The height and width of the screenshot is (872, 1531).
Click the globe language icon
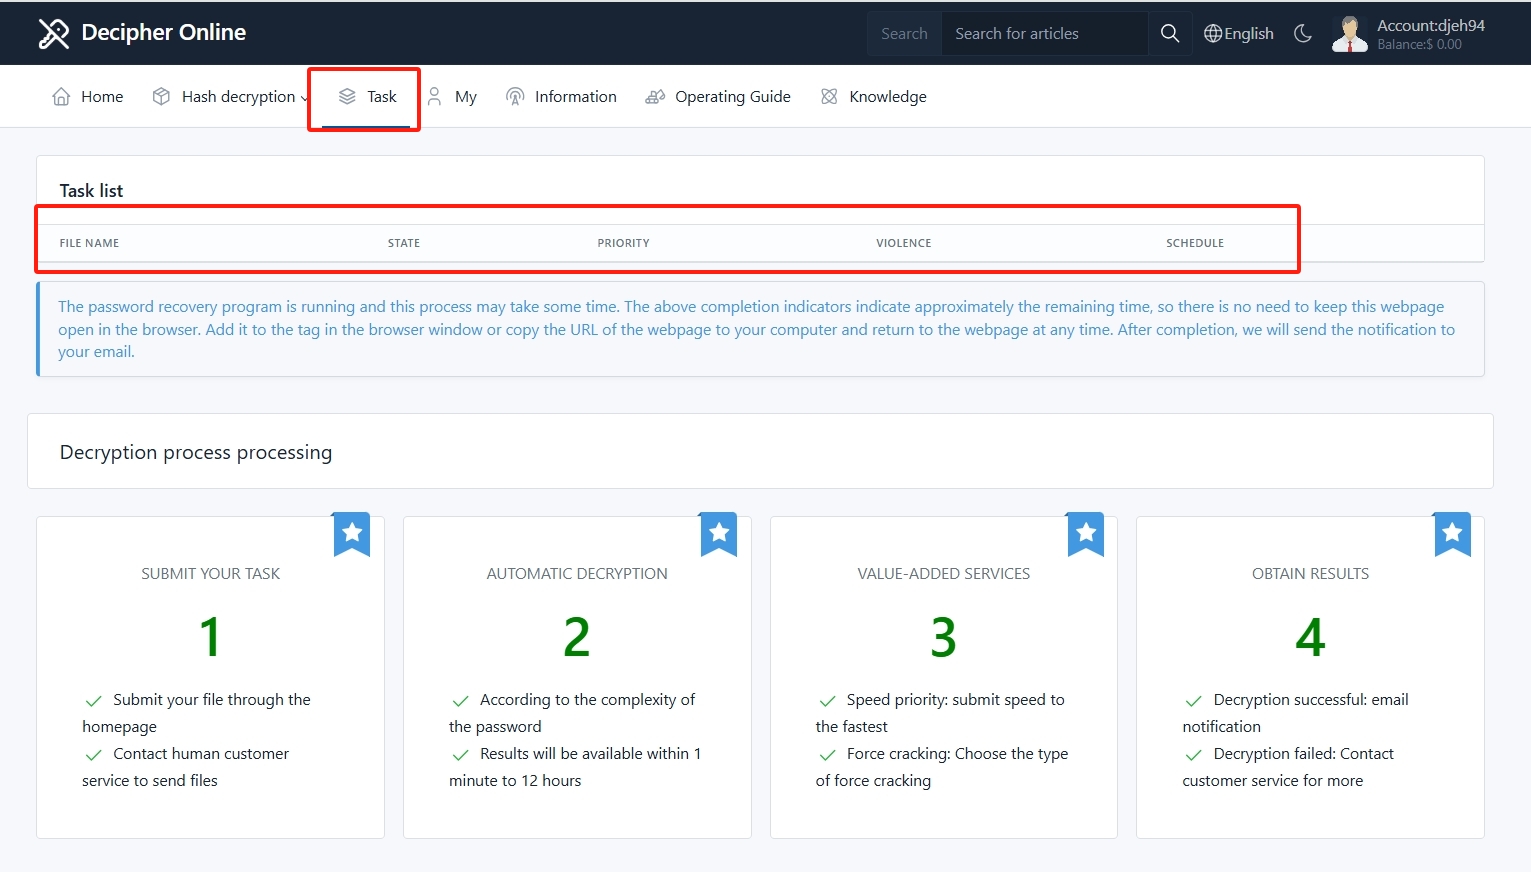point(1212,33)
